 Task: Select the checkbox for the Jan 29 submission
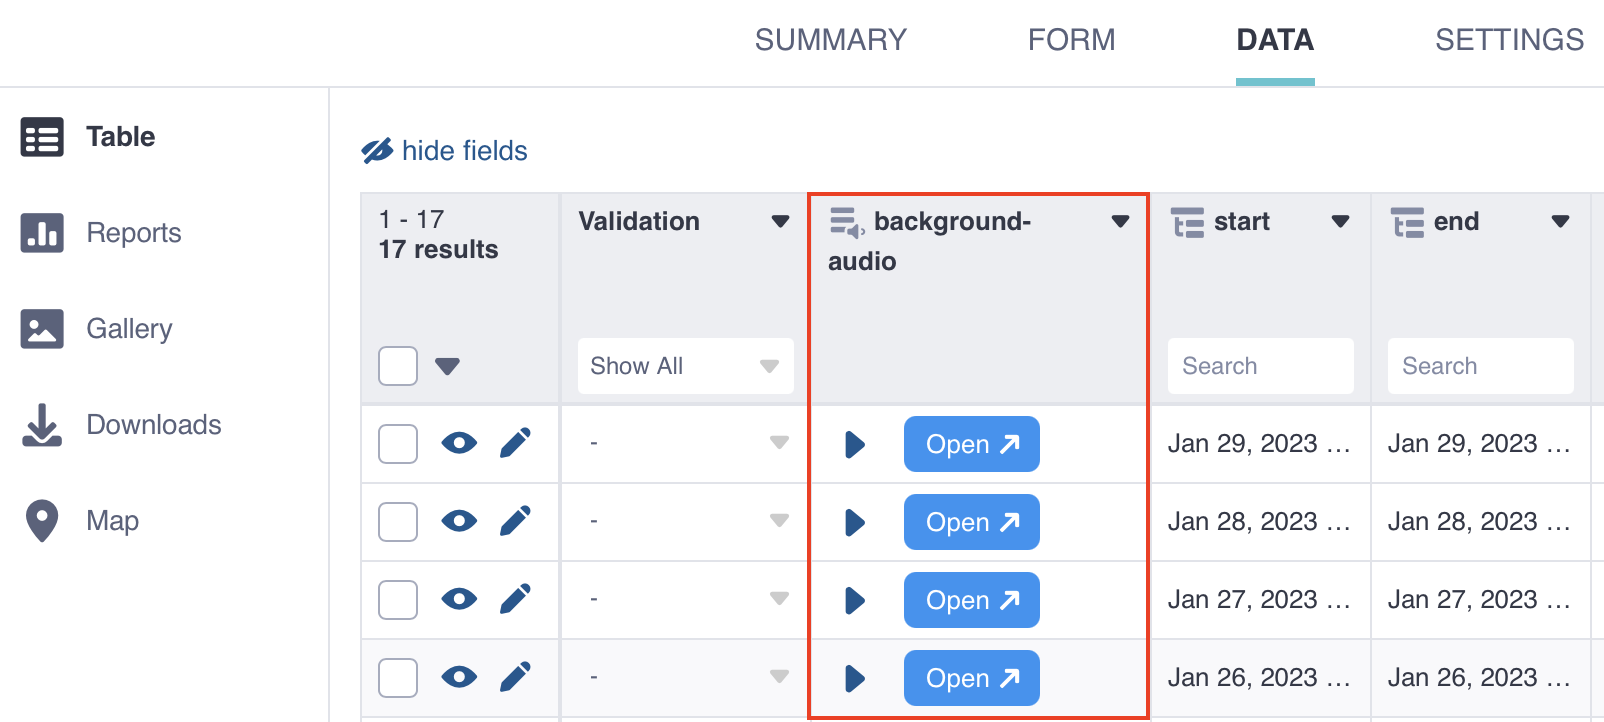pos(397,444)
